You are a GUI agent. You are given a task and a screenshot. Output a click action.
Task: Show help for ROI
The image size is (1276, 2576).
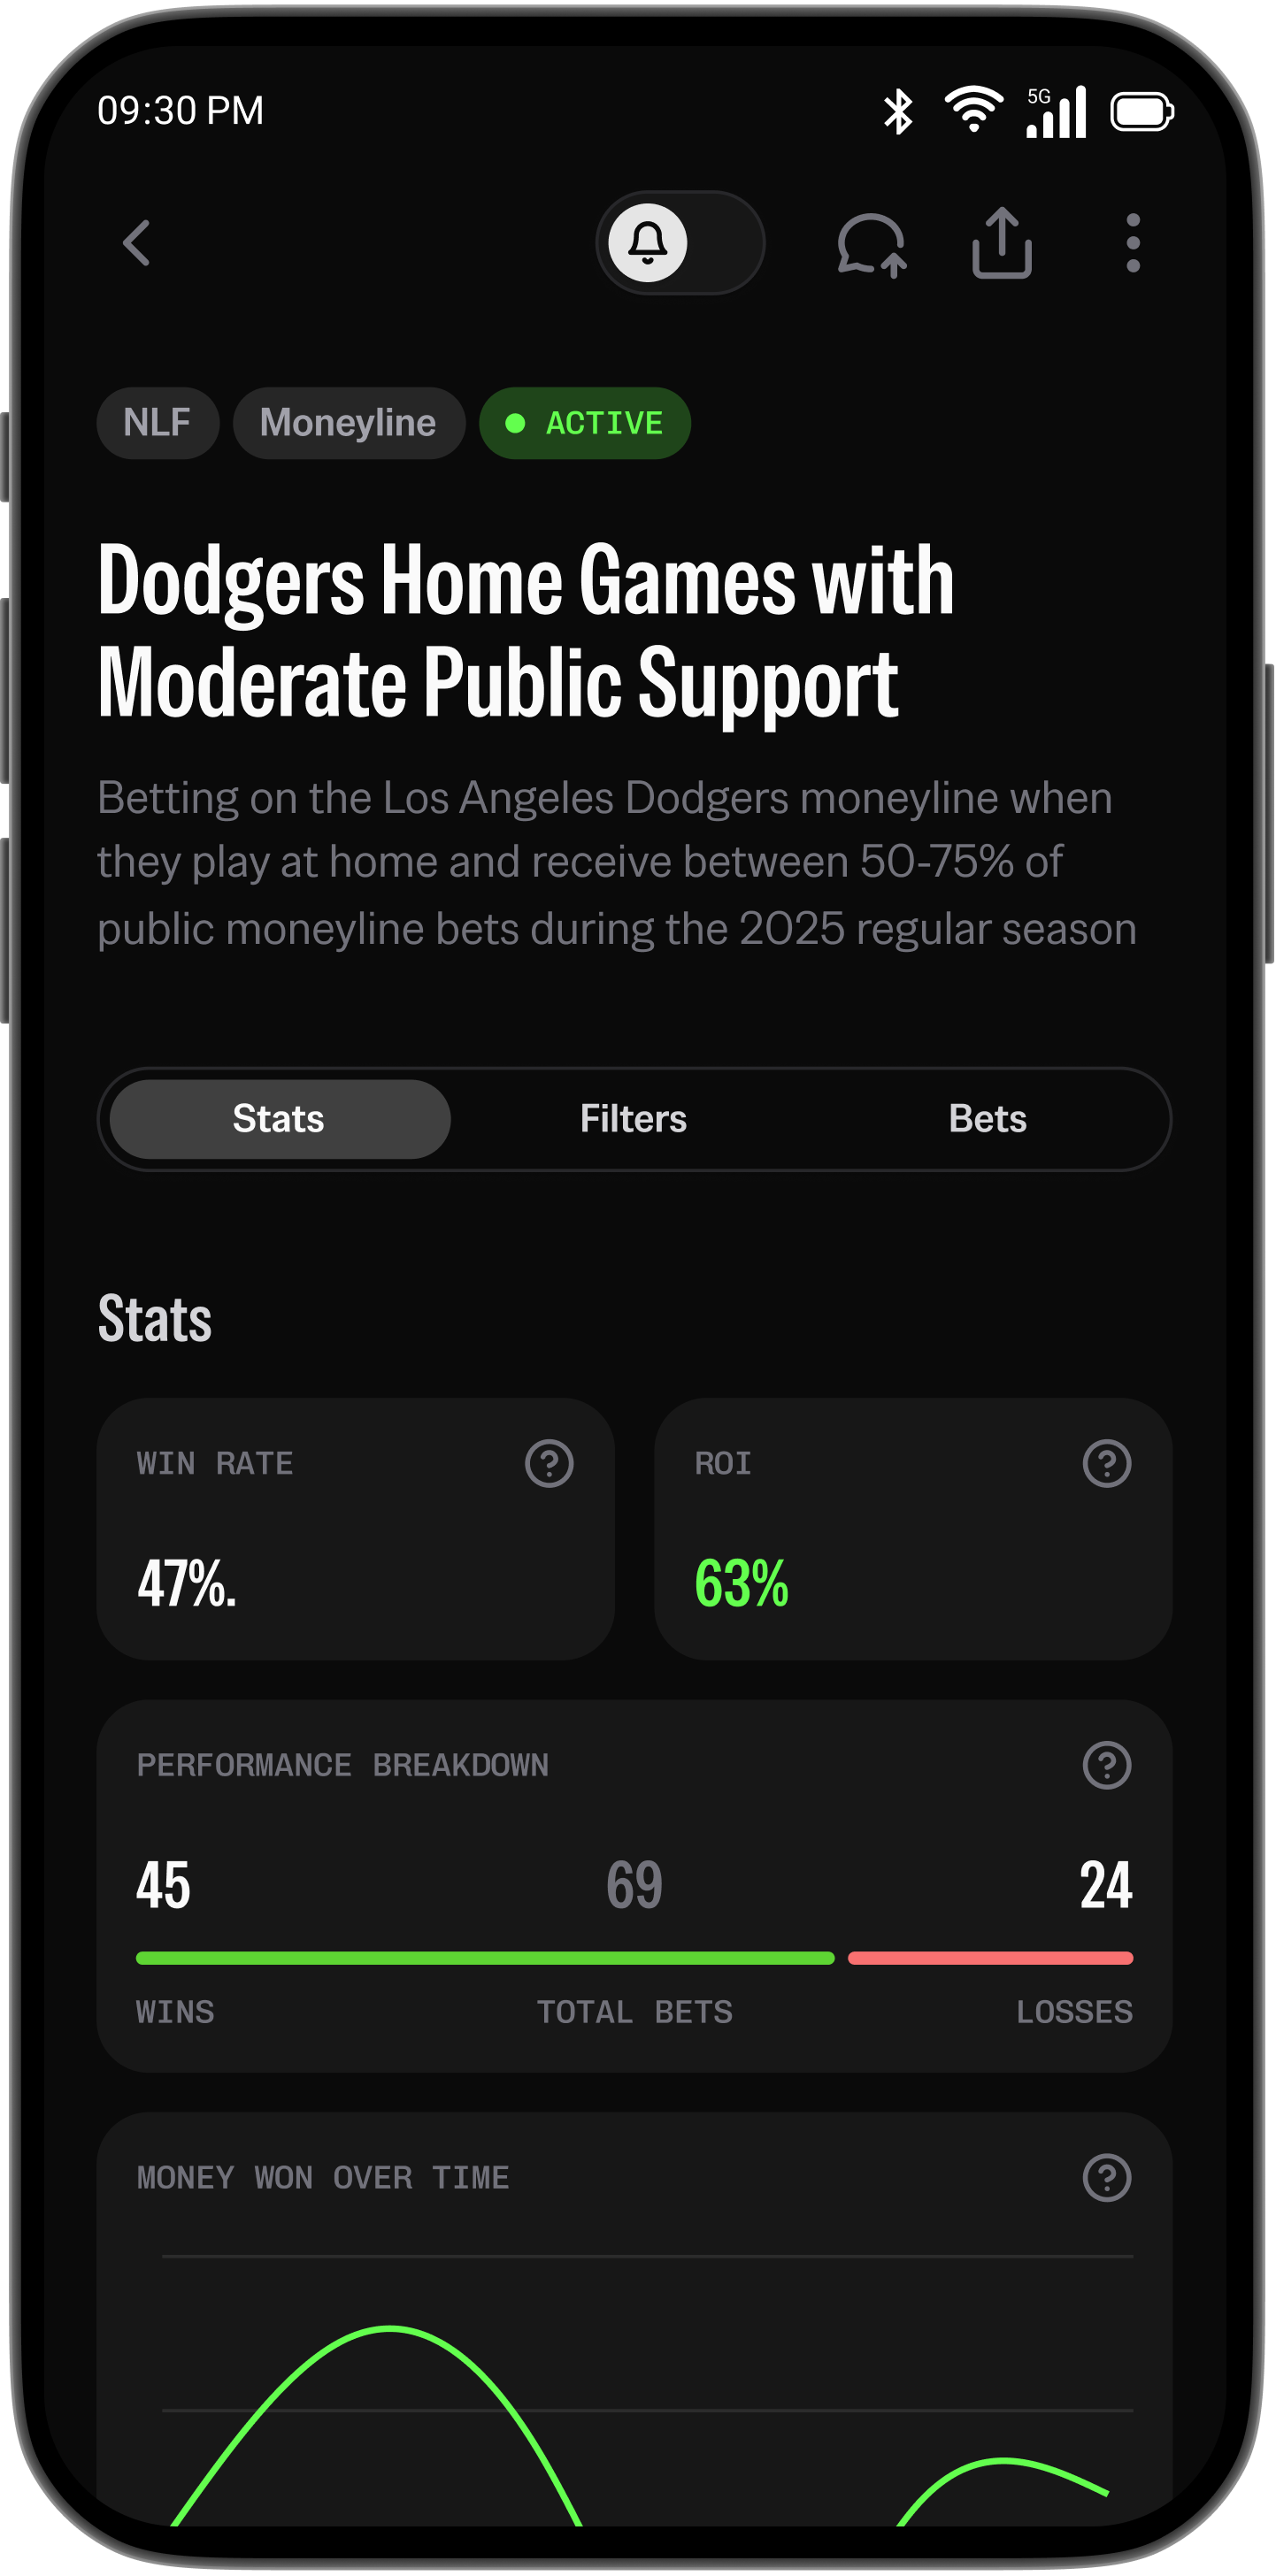(1106, 1464)
